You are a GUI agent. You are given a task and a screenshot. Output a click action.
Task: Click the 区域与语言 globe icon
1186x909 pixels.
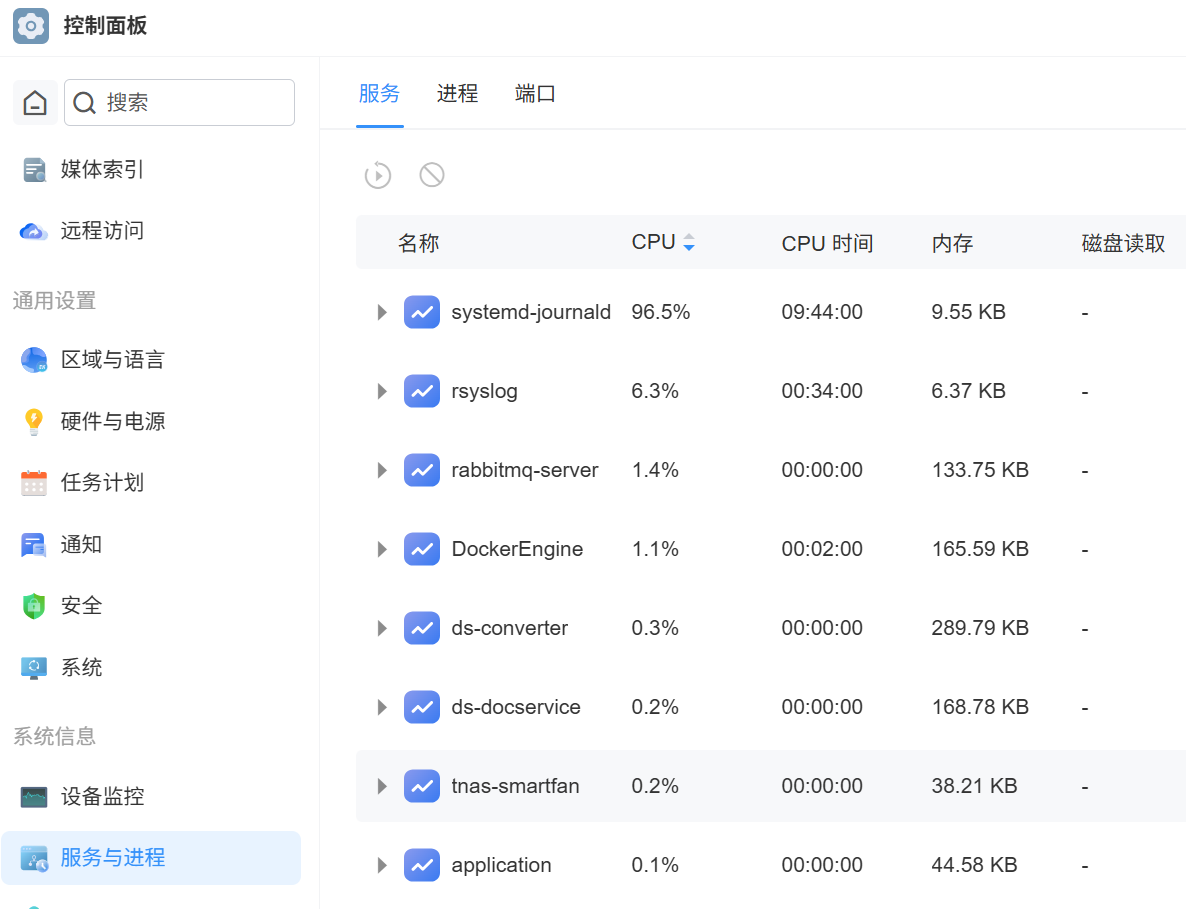[x=34, y=360]
